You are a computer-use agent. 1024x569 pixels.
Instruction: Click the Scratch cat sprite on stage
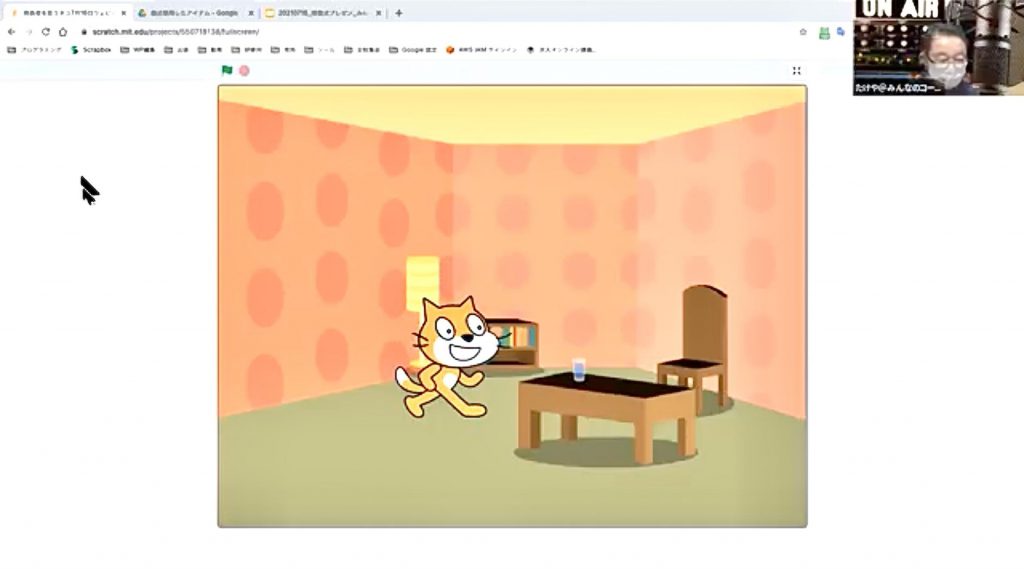pyautogui.click(x=451, y=357)
